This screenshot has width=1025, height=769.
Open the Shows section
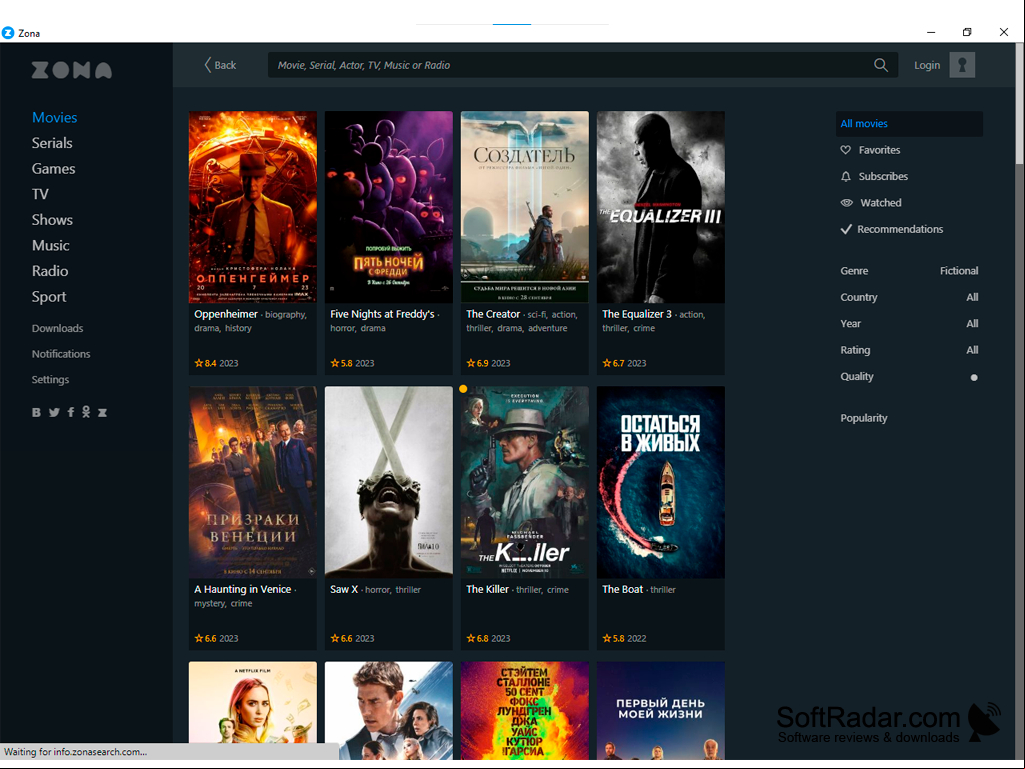(x=52, y=220)
